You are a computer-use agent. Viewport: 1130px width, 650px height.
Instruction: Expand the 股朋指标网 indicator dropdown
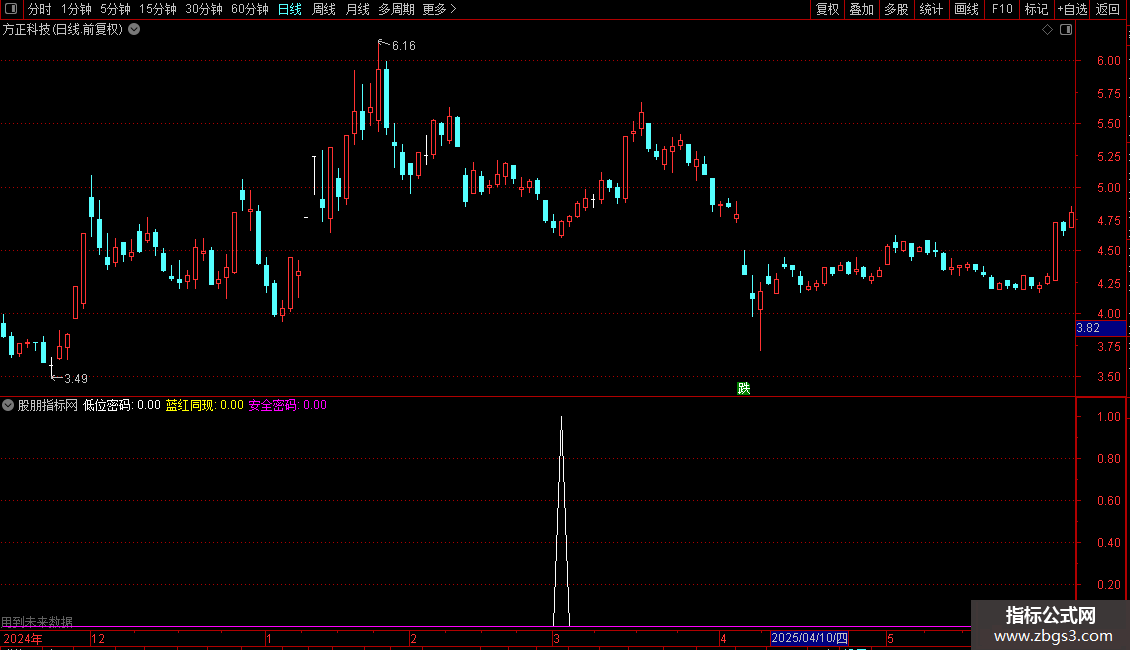click(8, 405)
